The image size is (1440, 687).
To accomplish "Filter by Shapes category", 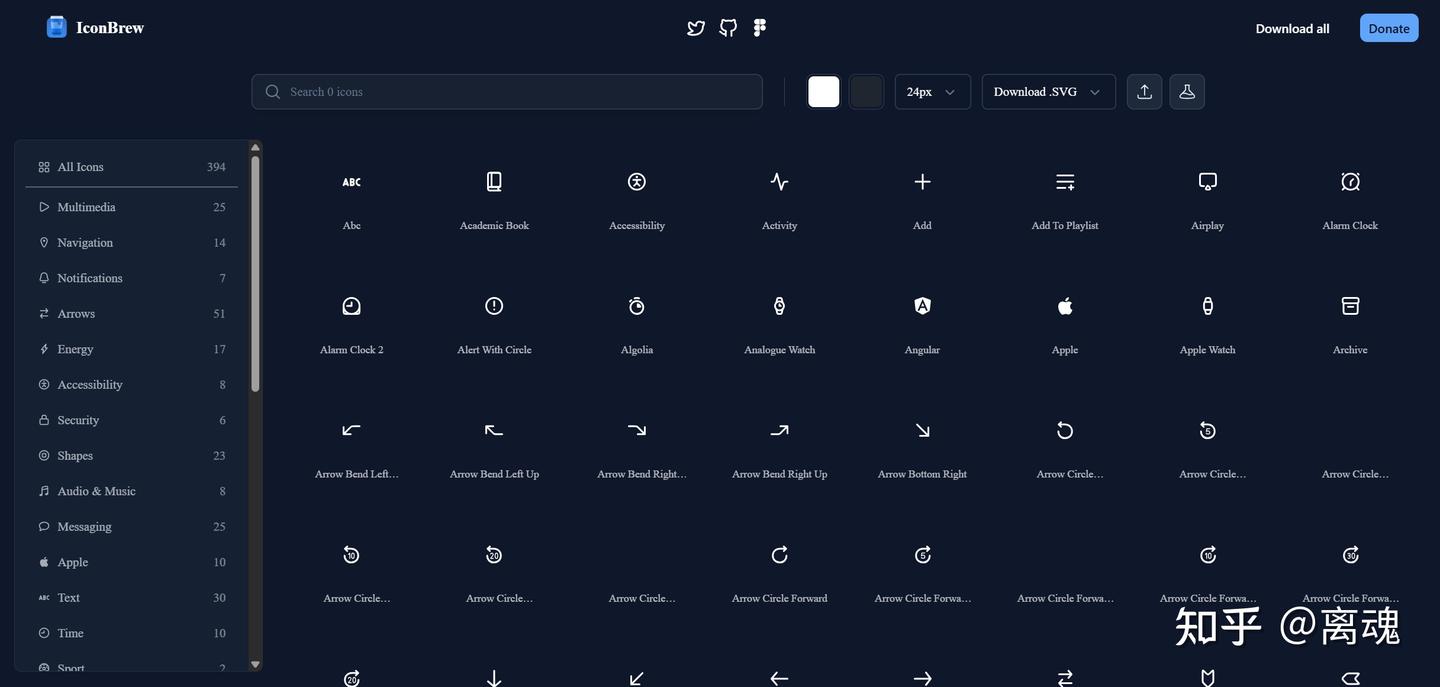I will 132,456.
